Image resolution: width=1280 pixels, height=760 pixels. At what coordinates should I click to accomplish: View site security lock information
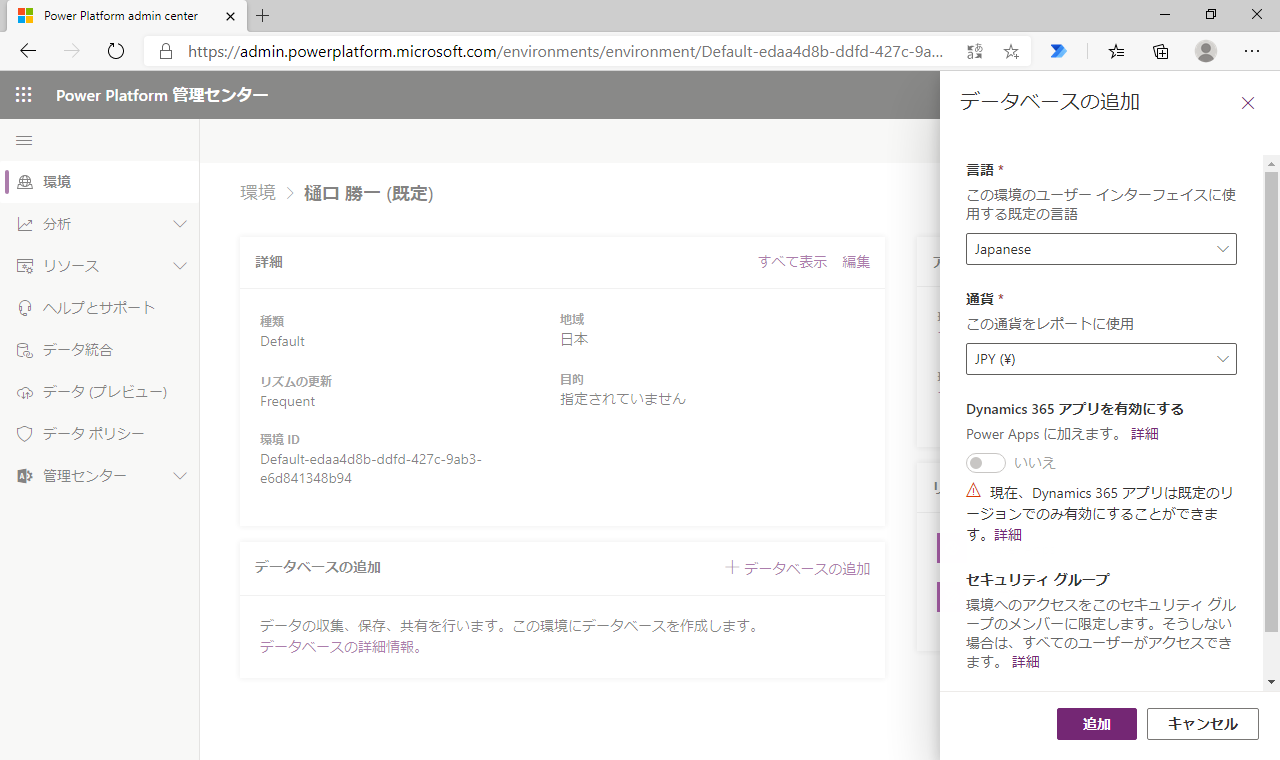[166, 51]
